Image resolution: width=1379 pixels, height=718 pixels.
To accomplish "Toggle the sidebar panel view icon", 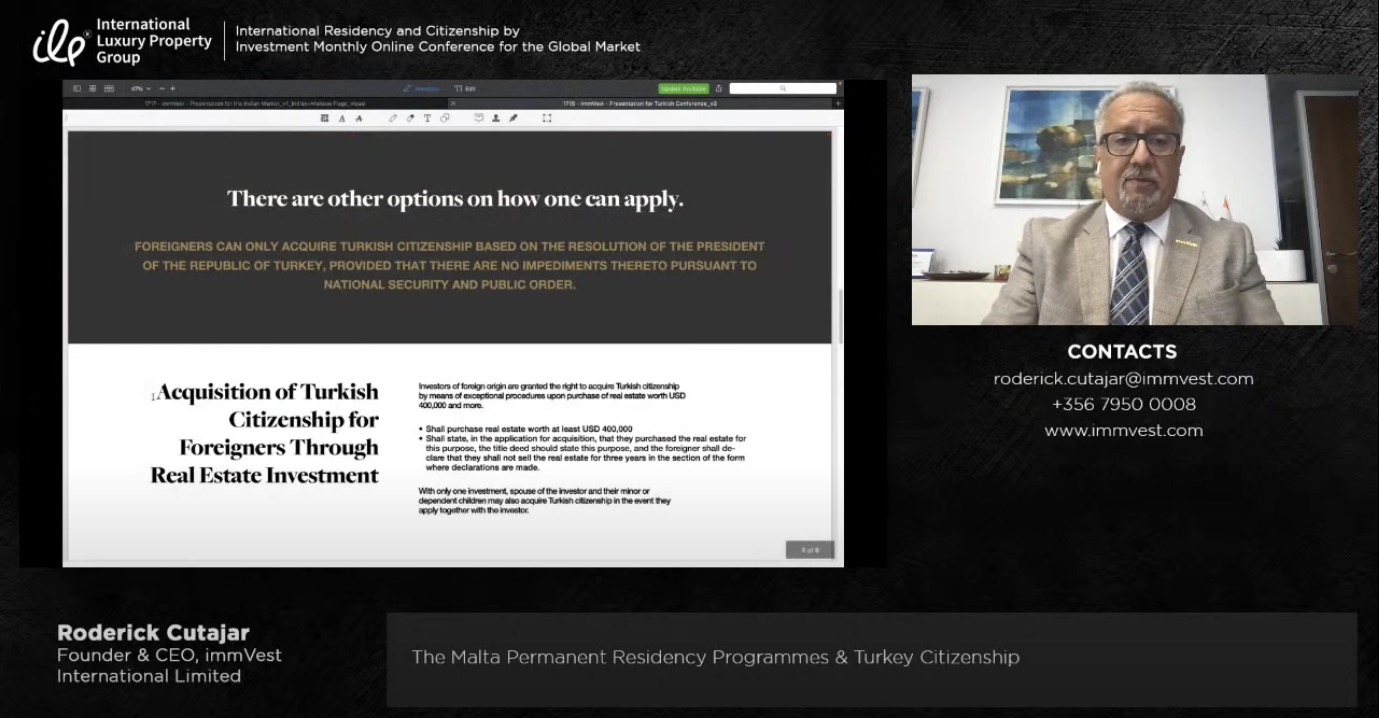I will 77,89.
